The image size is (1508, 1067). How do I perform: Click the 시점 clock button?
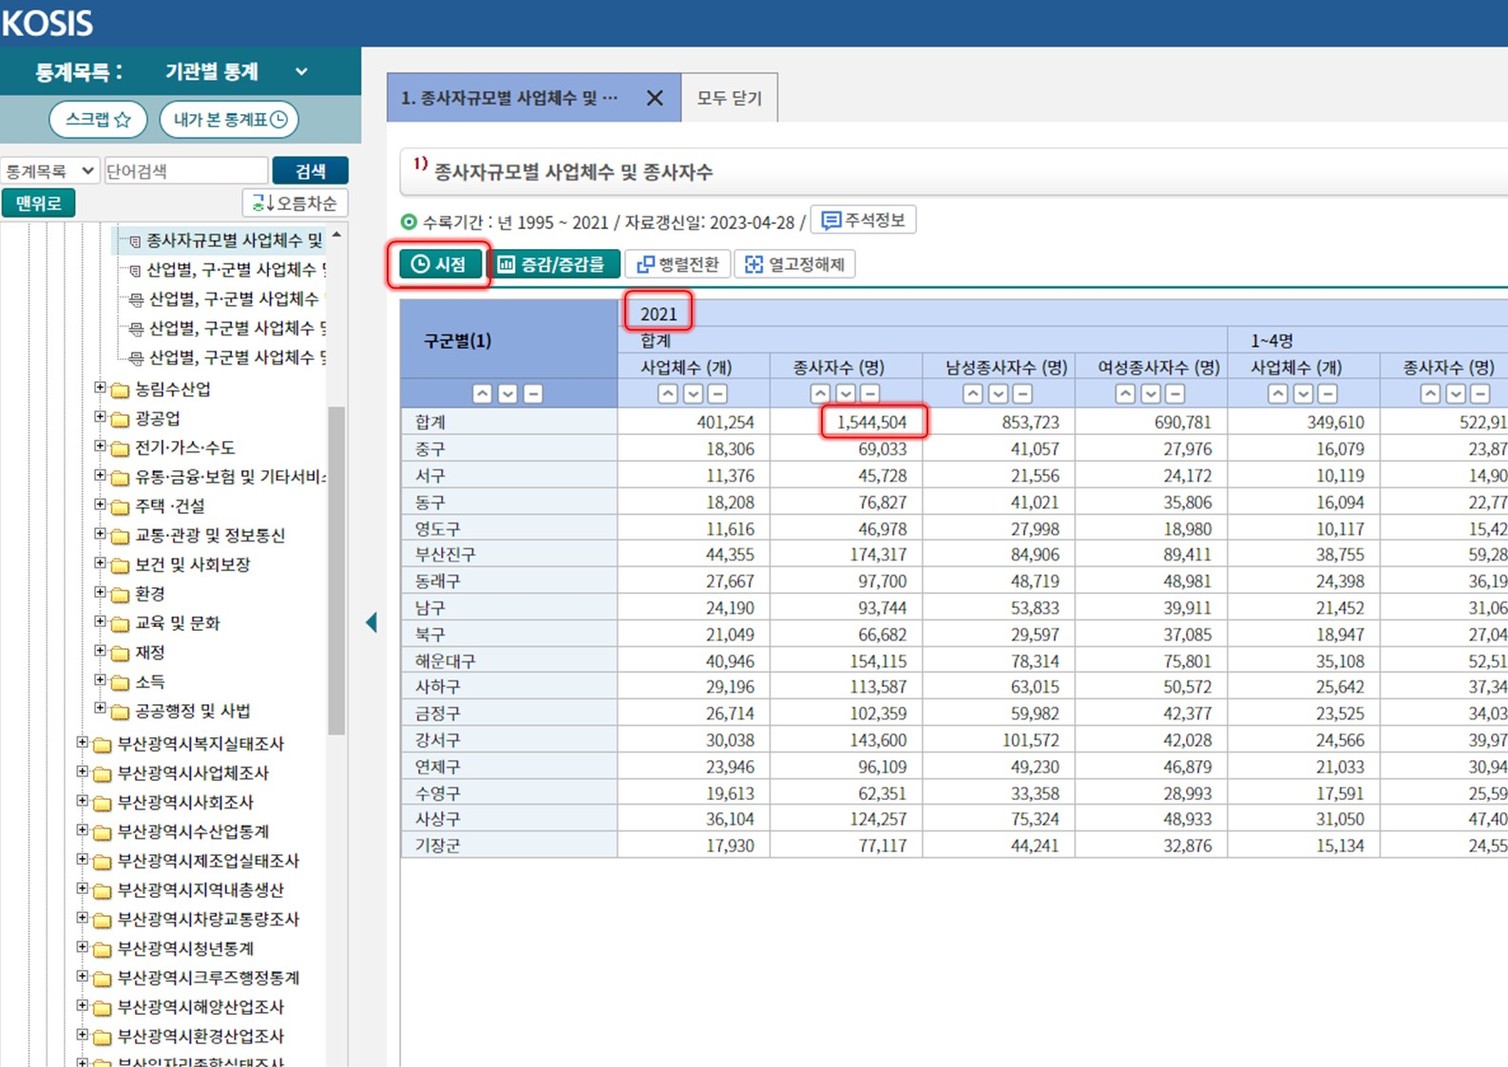point(439,264)
